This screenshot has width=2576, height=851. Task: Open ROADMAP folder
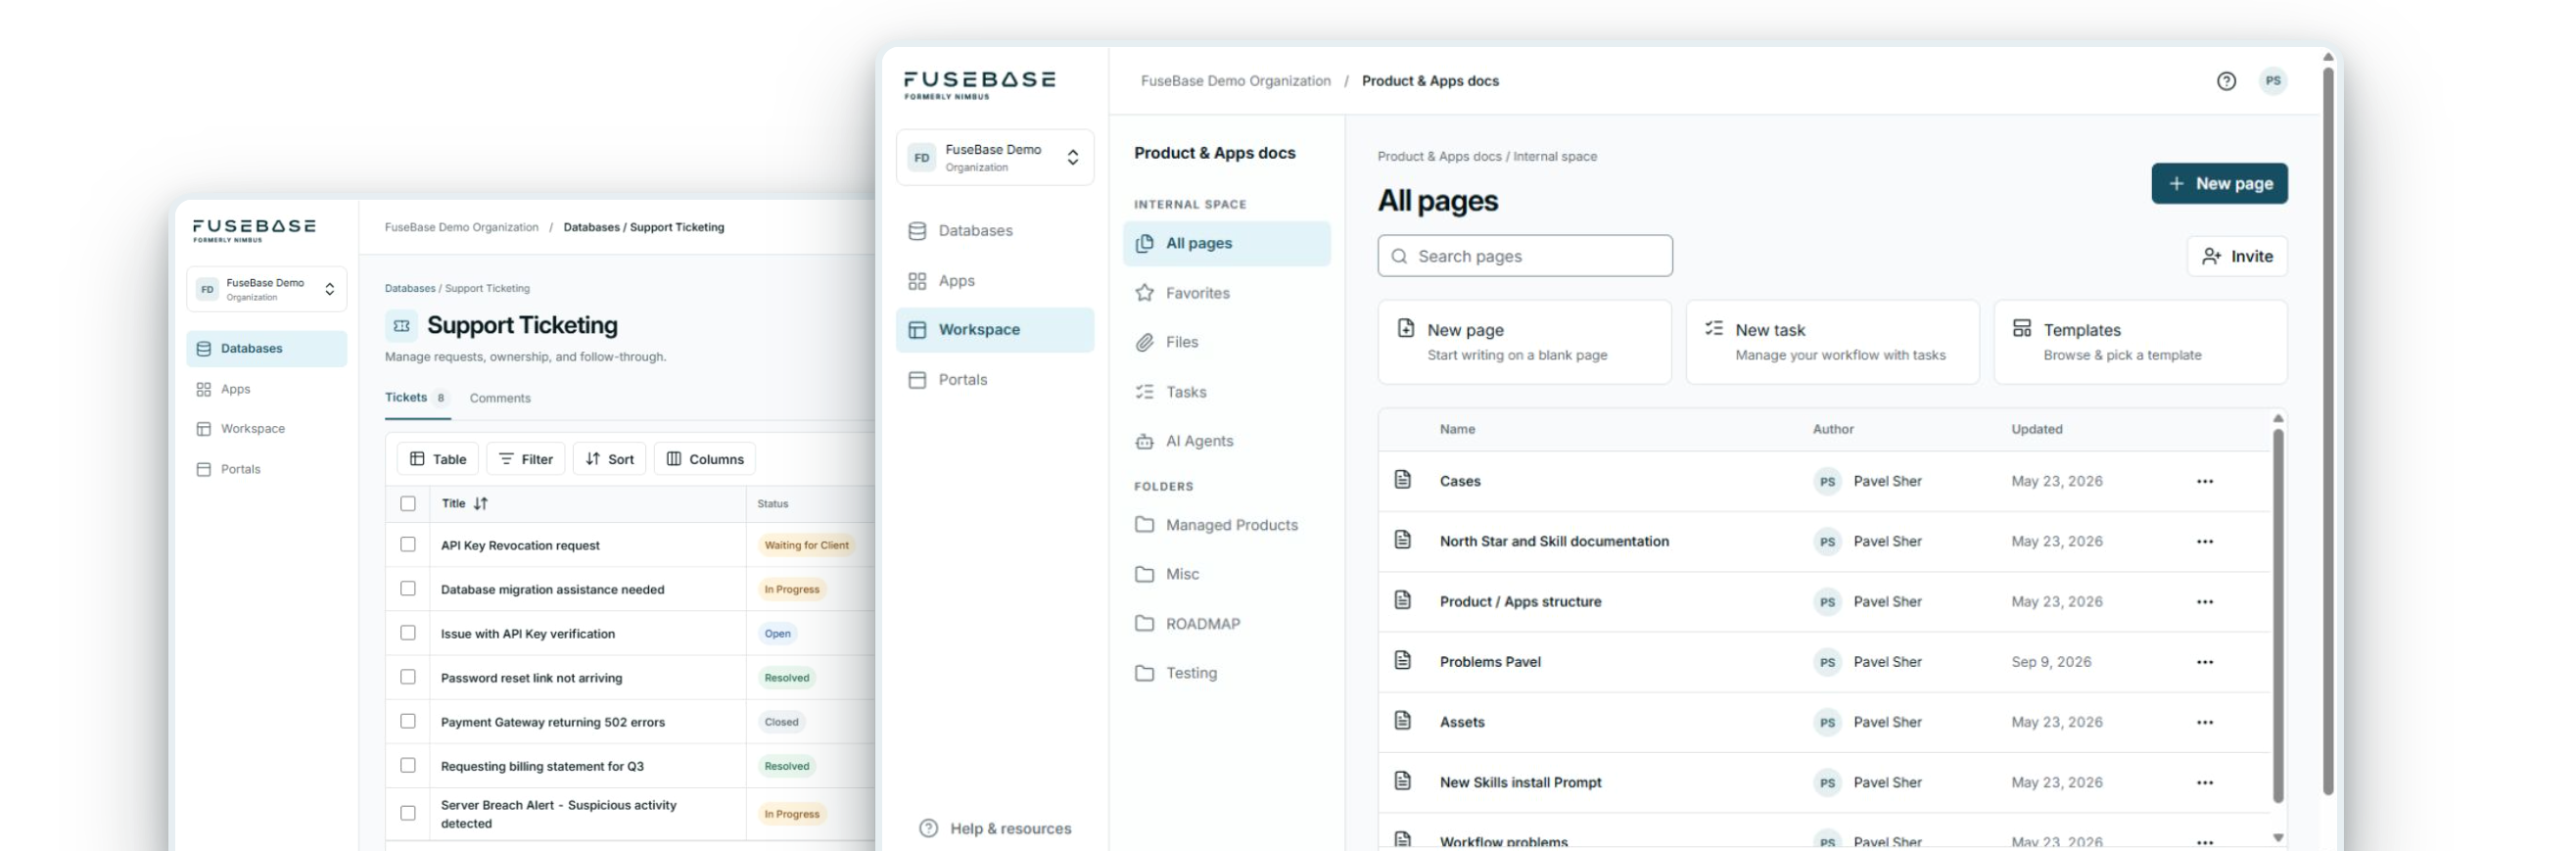coord(1226,624)
